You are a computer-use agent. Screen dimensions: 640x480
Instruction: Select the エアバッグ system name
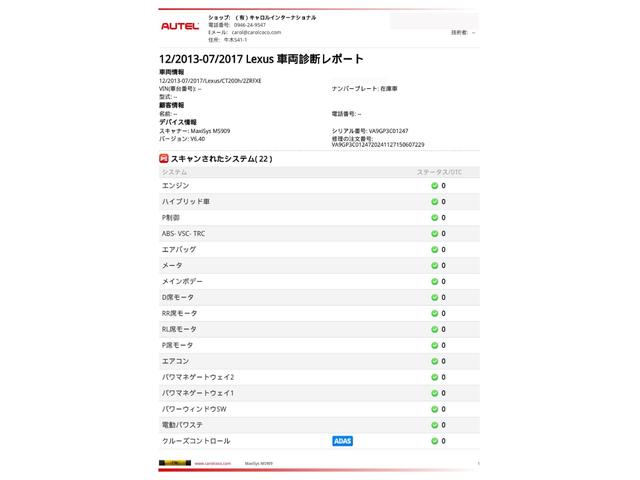pyautogui.click(x=179, y=249)
